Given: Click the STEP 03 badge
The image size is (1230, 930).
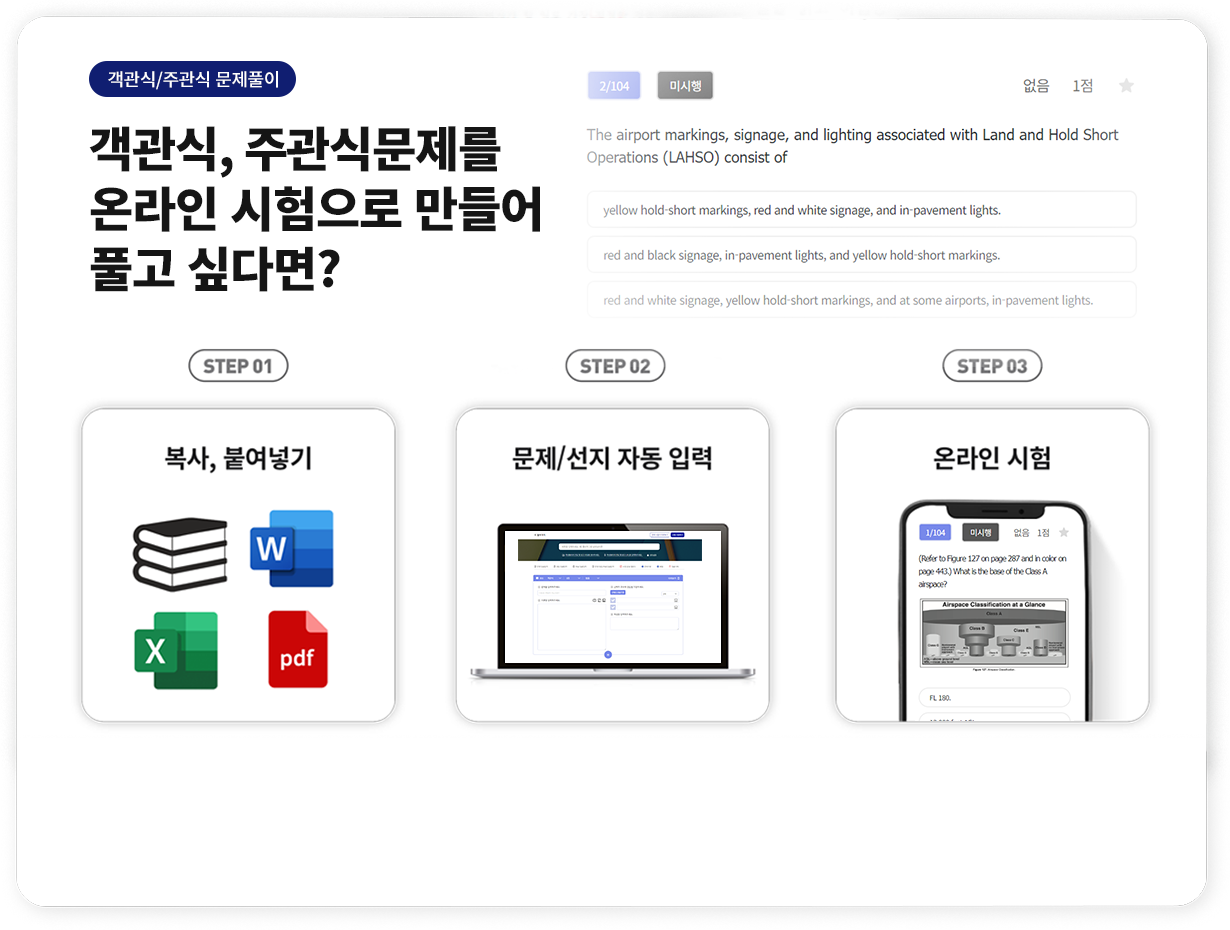Looking at the screenshot, I should [992, 365].
